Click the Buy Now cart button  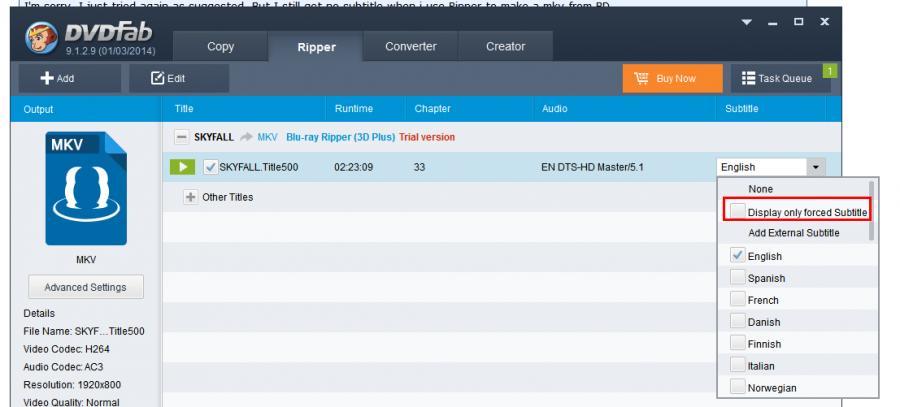(x=658, y=78)
